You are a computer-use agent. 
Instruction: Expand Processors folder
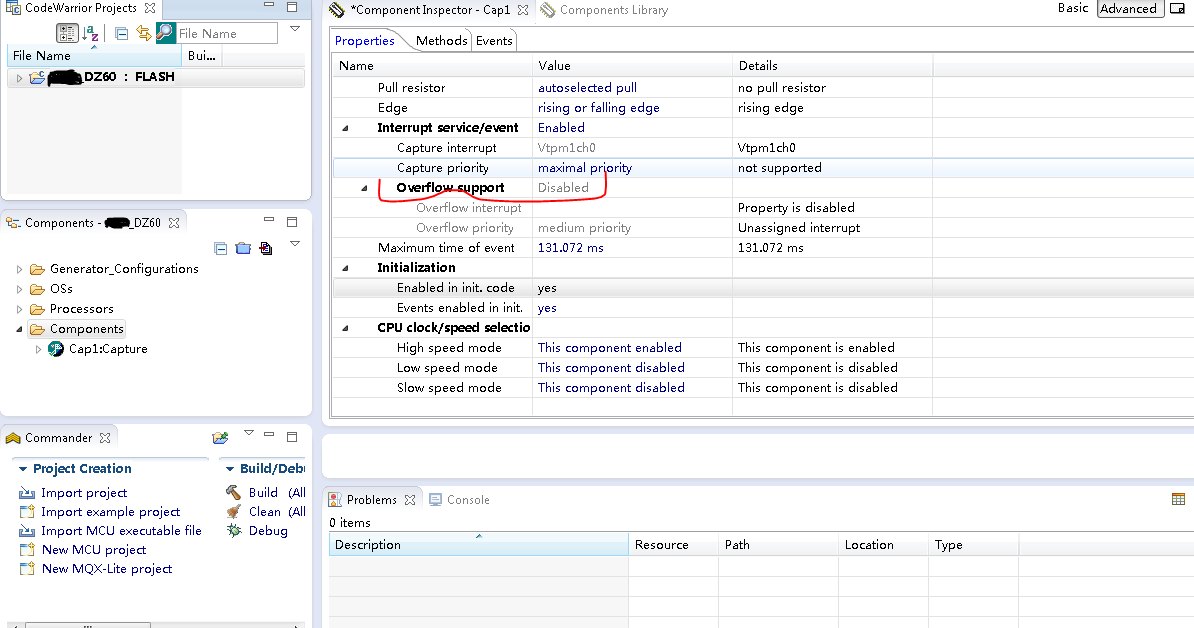coord(19,309)
